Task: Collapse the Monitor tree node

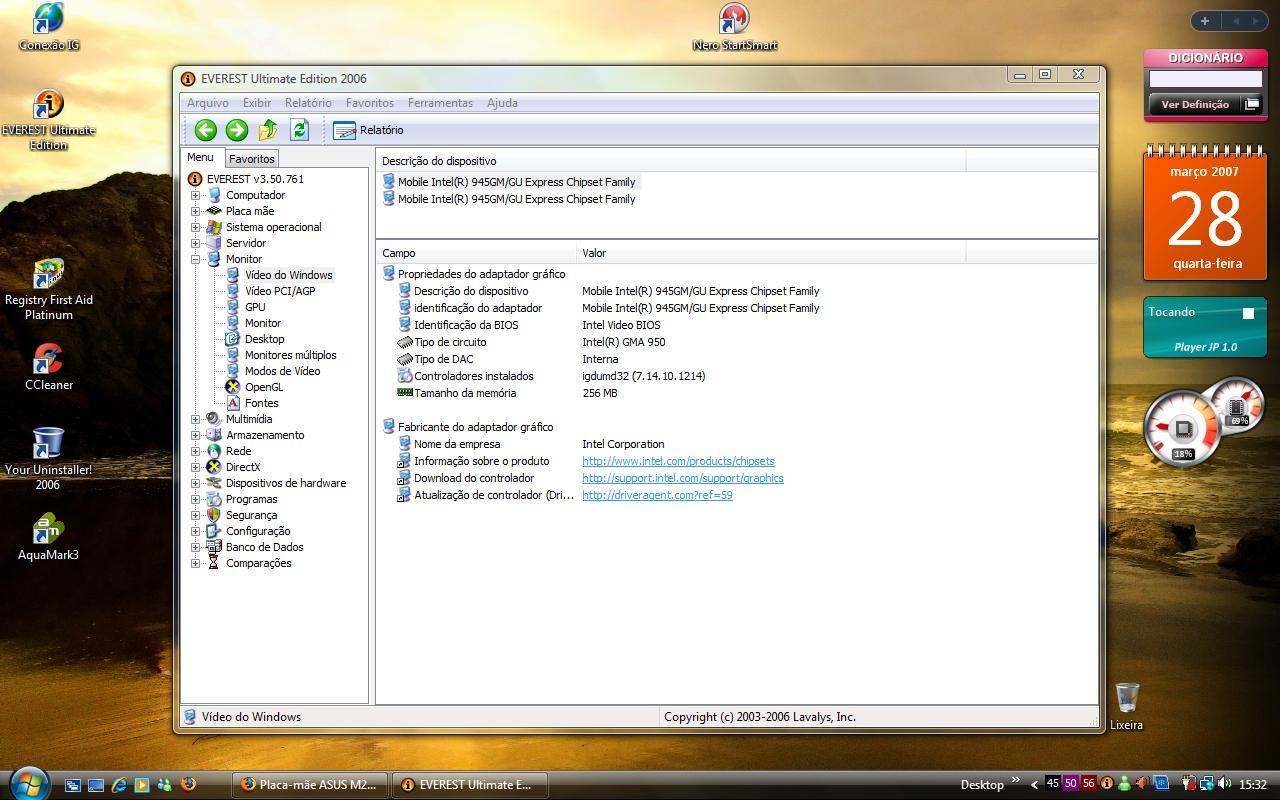Action: pos(196,259)
